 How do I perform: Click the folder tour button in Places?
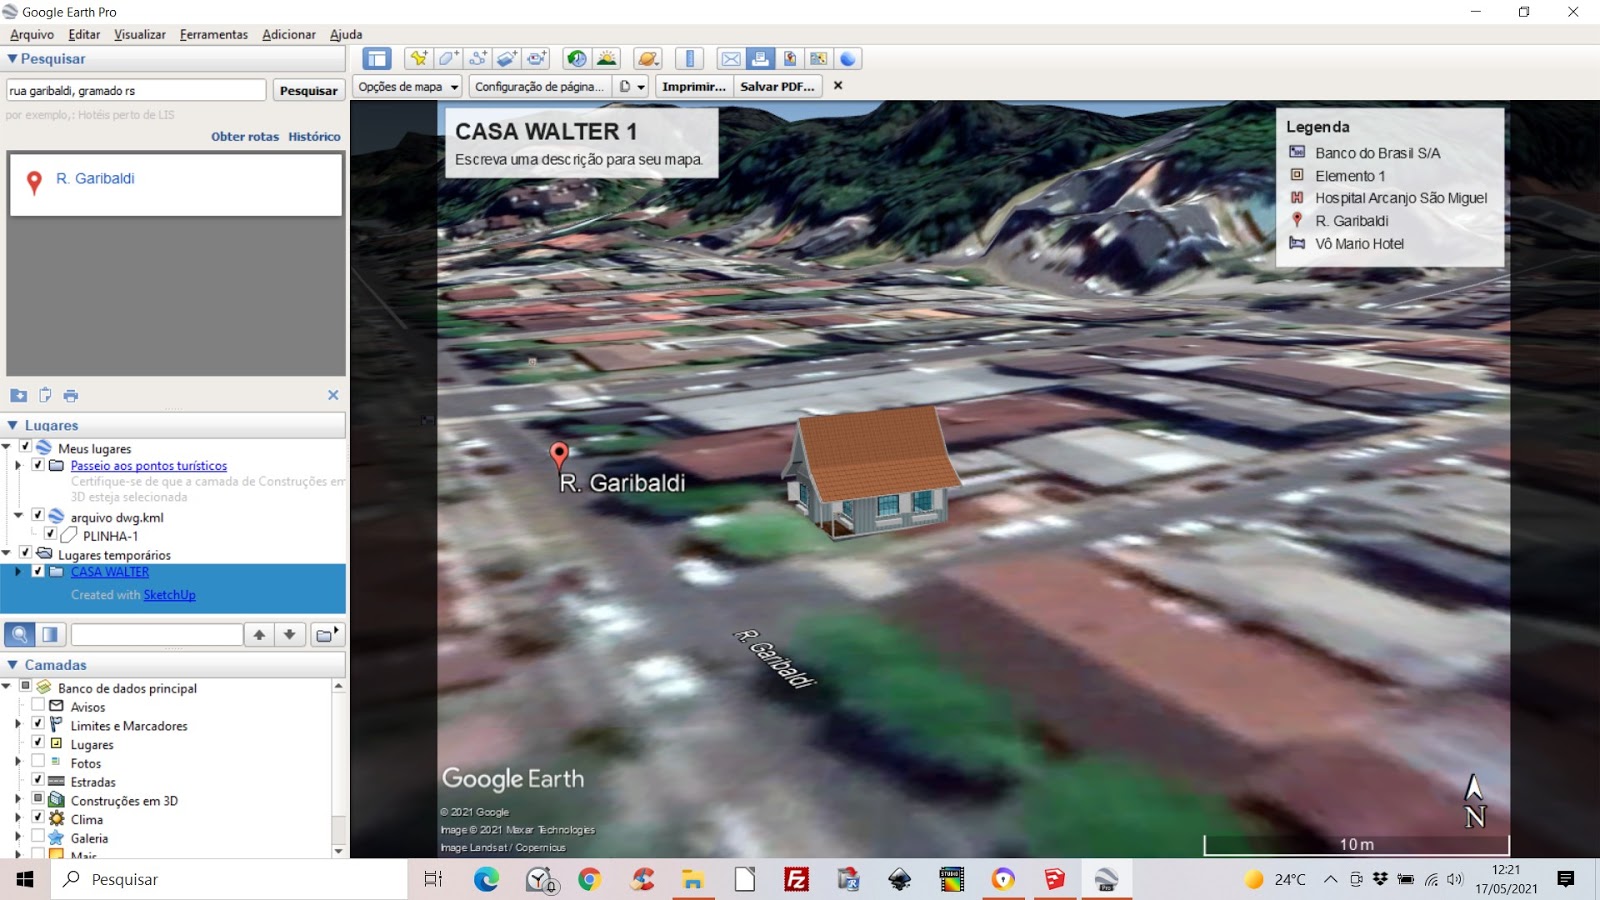327,635
